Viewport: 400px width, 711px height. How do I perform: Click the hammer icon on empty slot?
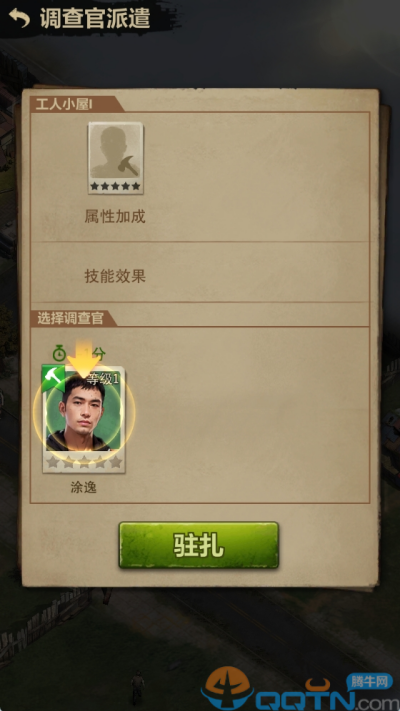[128, 166]
